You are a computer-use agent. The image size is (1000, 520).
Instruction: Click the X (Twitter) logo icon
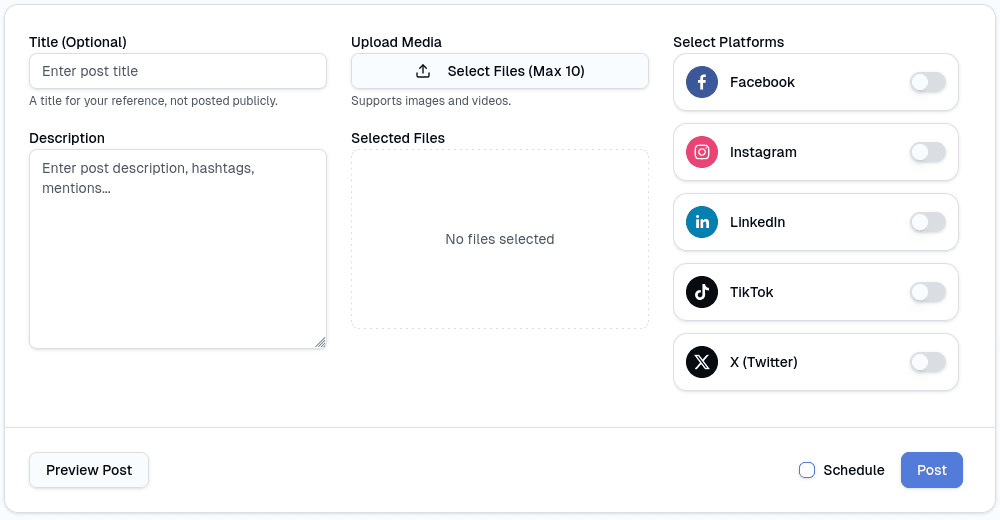pyautogui.click(x=702, y=362)
